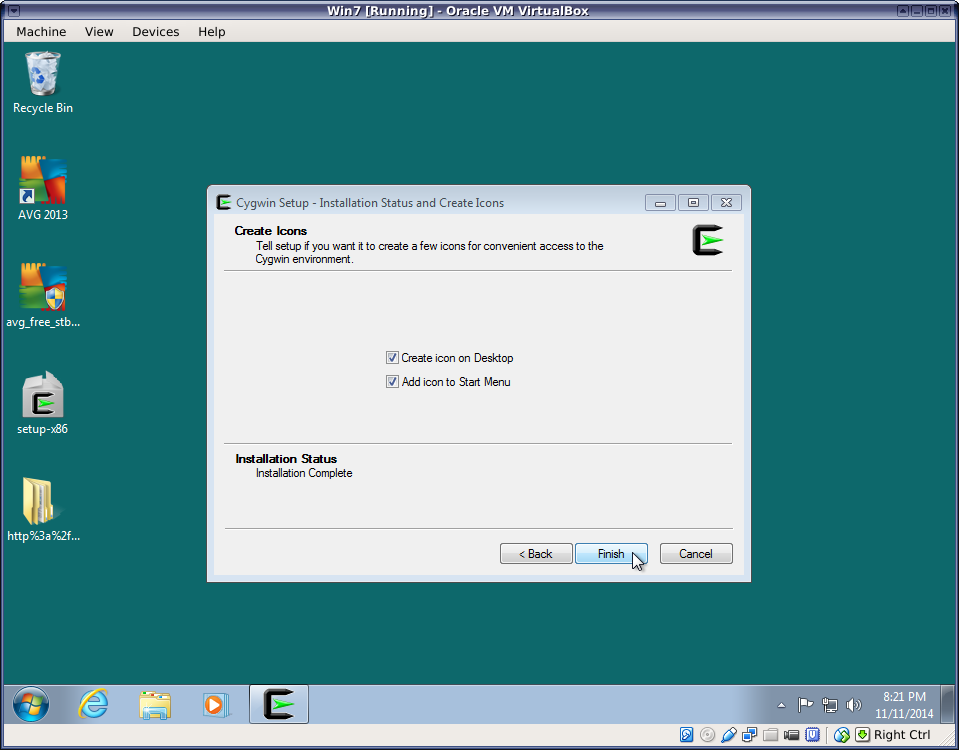
Task: Open the Windows Start orb
Action: 31,704
